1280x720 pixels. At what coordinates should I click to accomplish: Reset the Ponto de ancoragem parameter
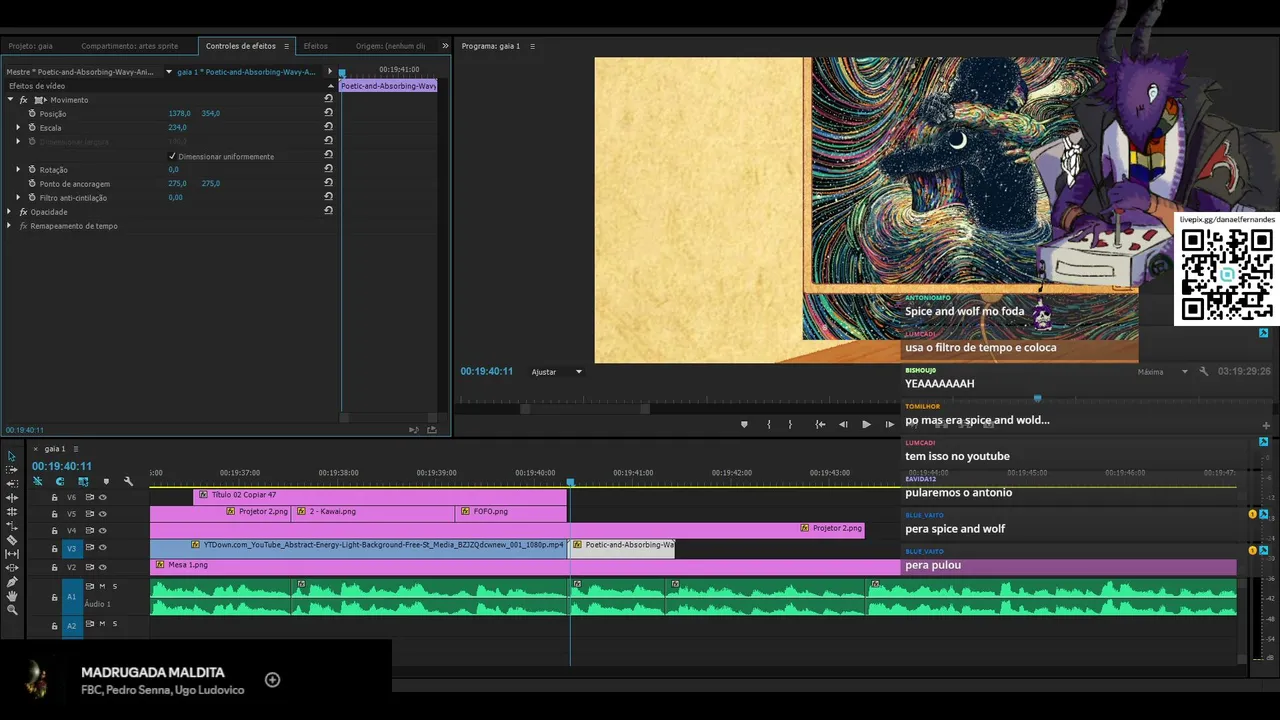point(328,183)
